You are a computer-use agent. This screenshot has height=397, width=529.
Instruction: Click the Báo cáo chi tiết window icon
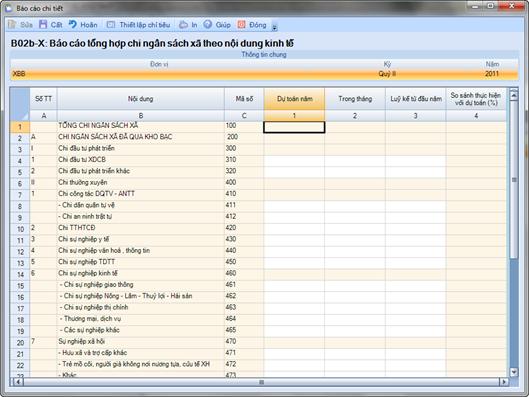(9, 8)
